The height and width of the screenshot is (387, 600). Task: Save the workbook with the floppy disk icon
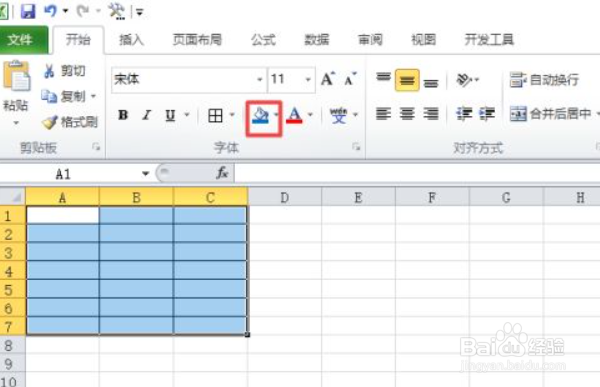pos(28,11)
